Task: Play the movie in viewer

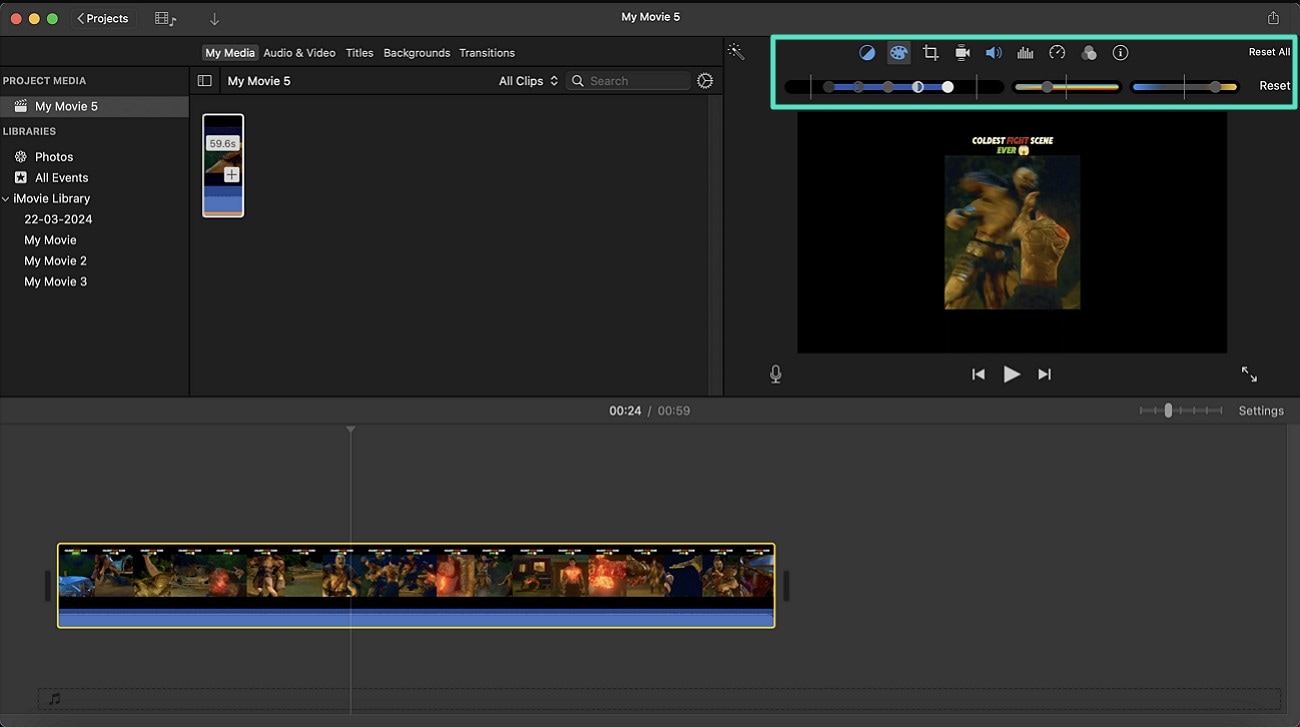Action: pos(1012,374)
